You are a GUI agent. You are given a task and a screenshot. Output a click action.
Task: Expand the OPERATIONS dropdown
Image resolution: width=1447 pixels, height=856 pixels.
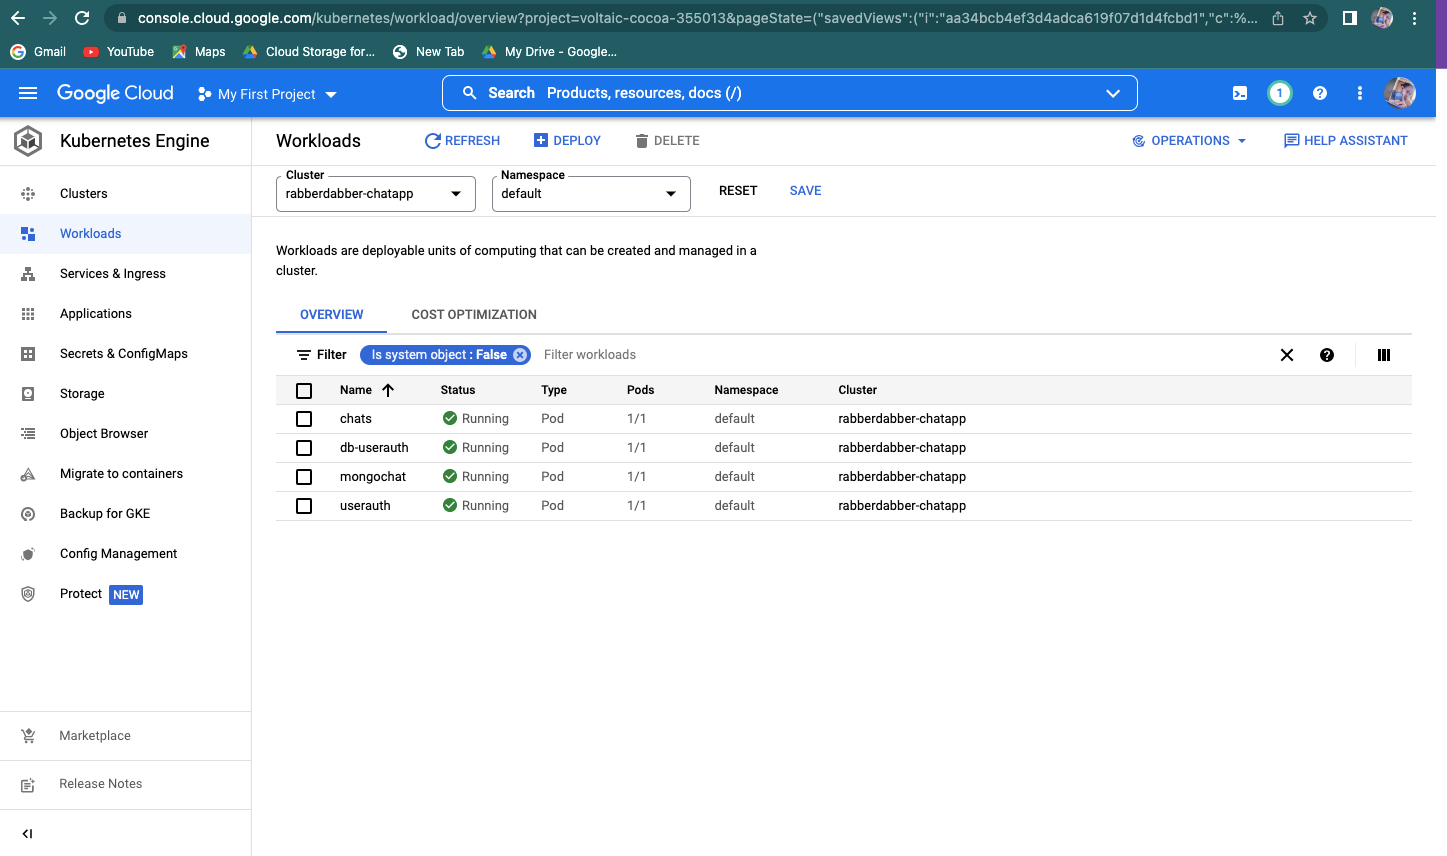pos(1189,141)
